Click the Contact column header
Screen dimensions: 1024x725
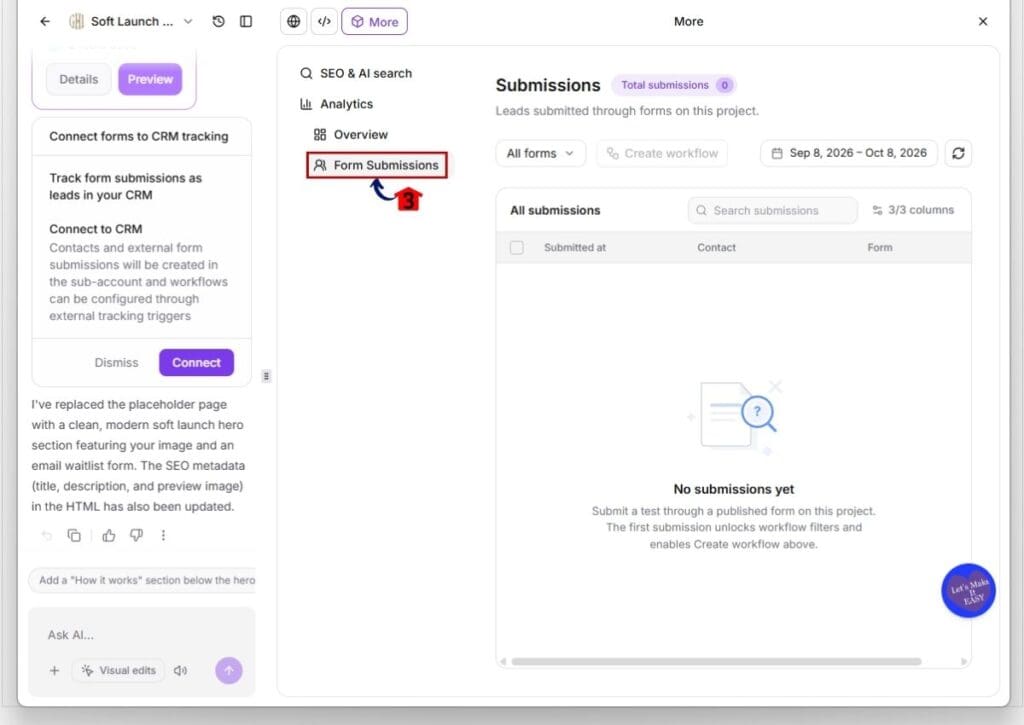[716, 248]
